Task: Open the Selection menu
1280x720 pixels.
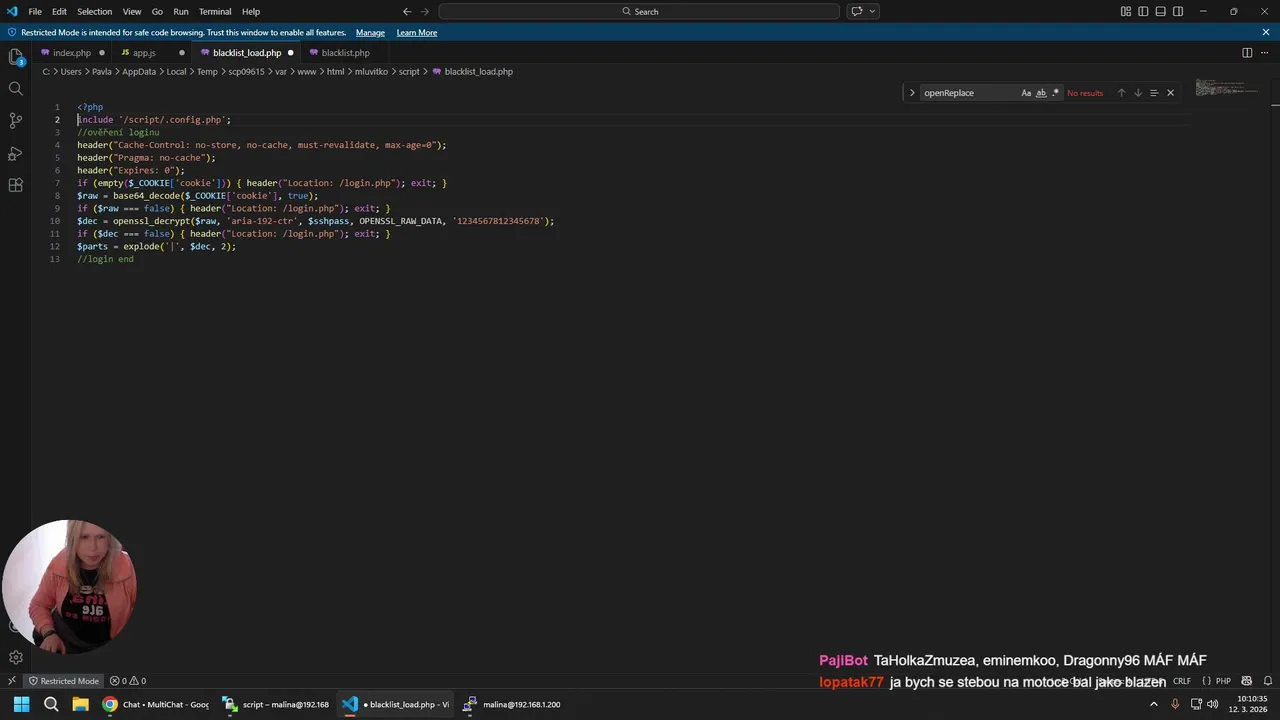Action: click(x=95, y=11)
